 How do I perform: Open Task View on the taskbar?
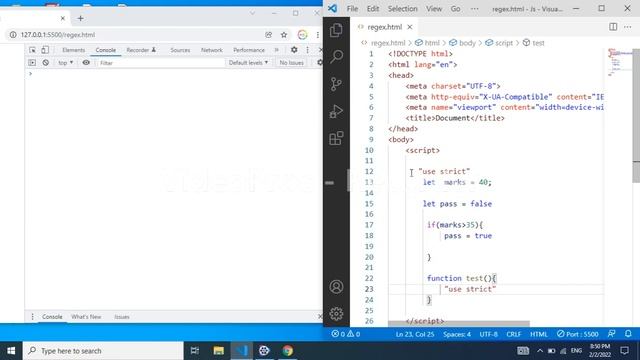195,351
